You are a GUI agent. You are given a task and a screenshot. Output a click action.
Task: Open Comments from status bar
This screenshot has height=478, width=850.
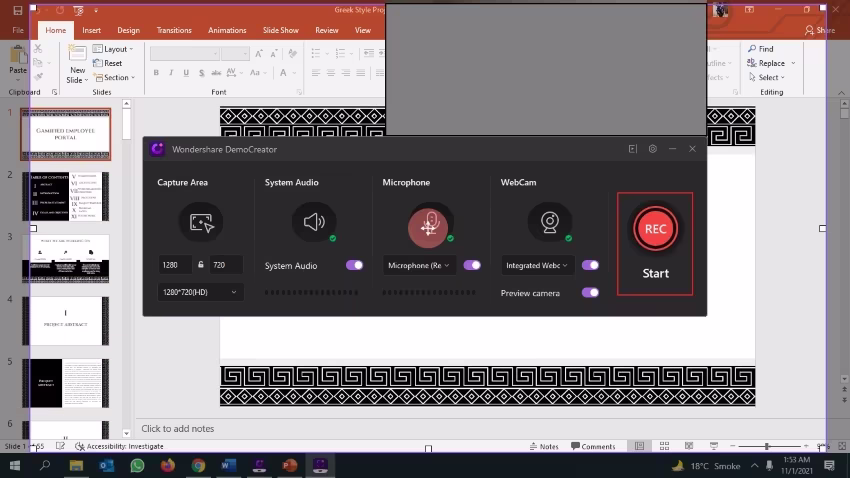(x=593, y=447)
